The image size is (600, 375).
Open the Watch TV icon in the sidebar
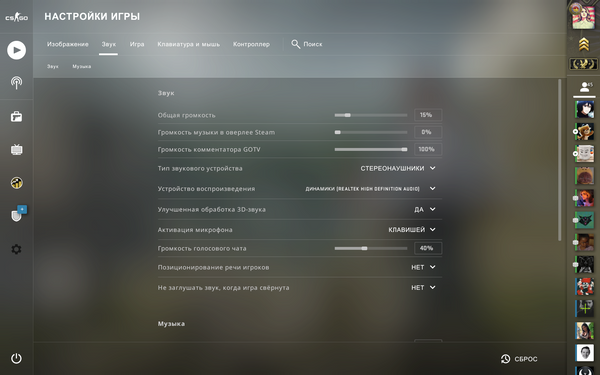(16, 150)
